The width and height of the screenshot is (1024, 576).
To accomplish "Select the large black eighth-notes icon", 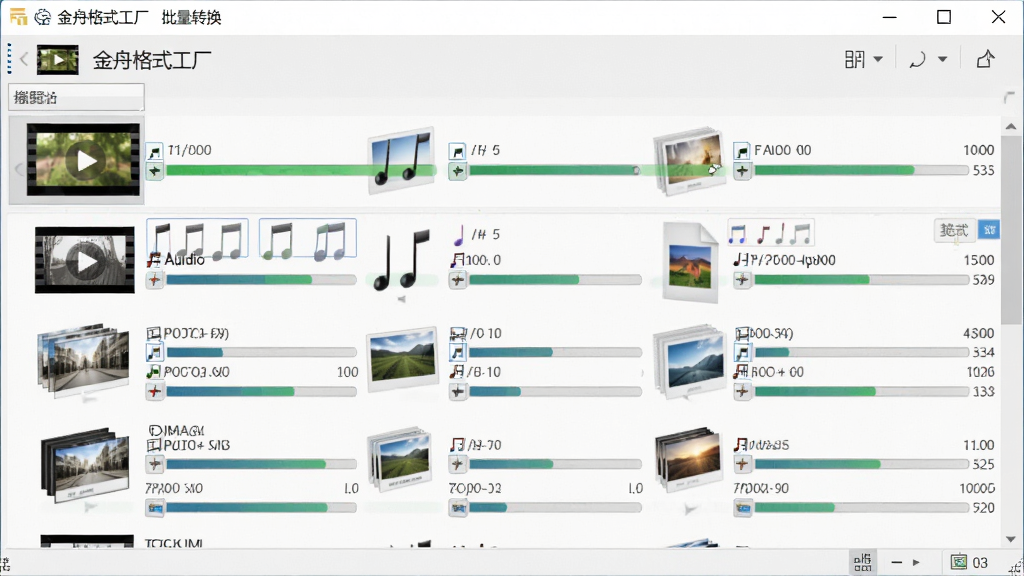I will click(401, 260).
